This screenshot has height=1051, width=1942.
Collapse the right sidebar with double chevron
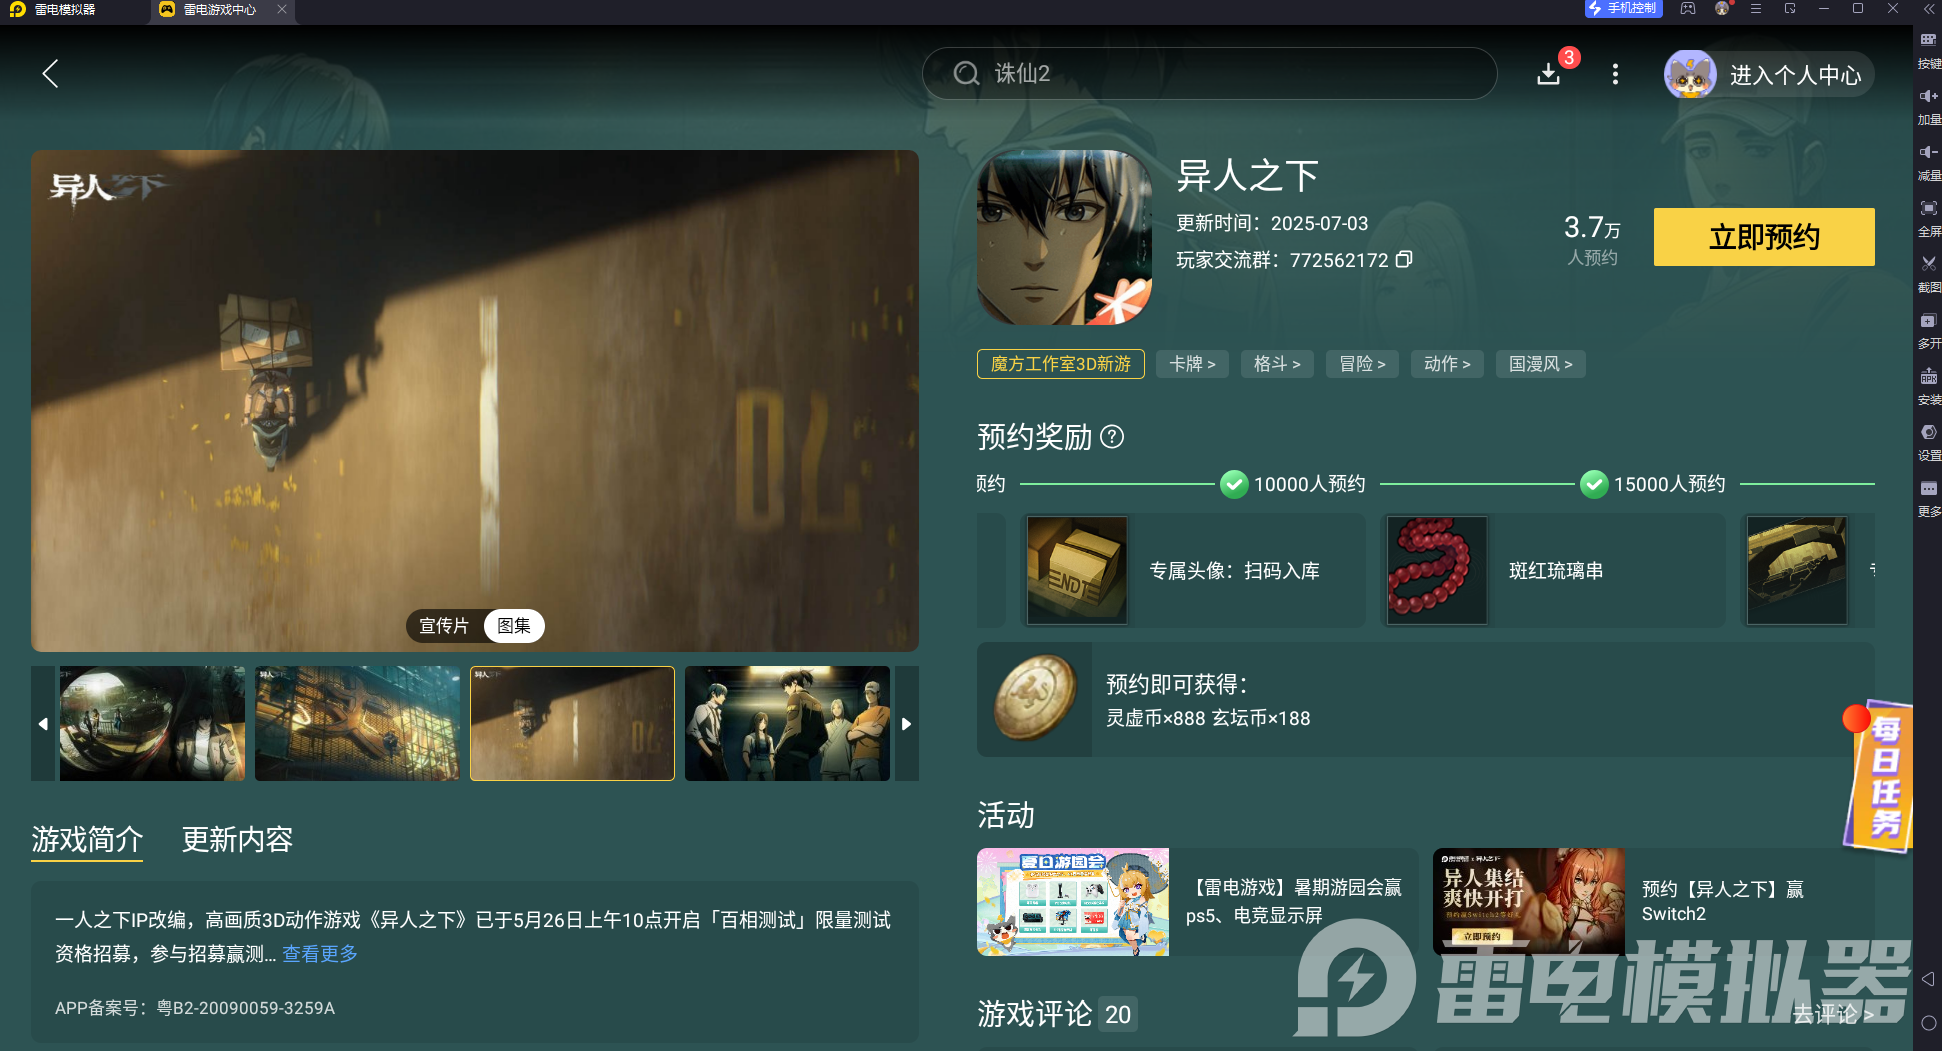pos(1929,9)
